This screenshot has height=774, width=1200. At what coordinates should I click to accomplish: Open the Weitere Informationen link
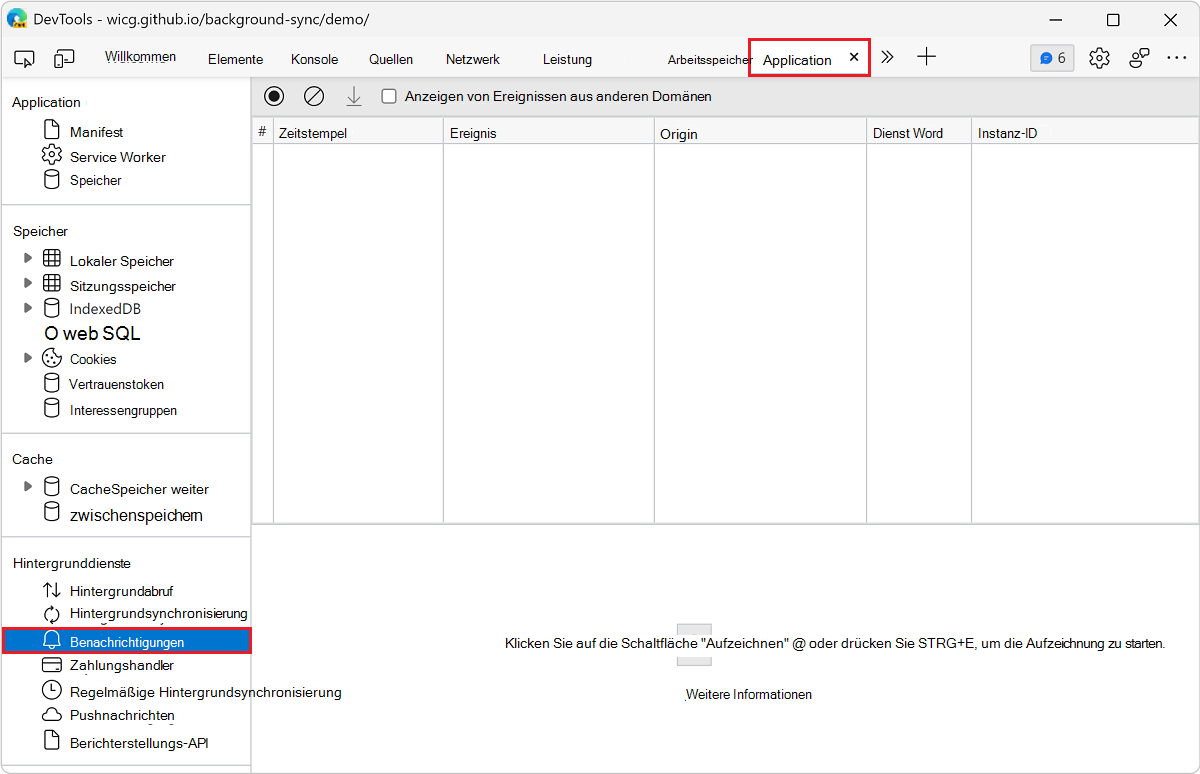(x=748, y=694)
